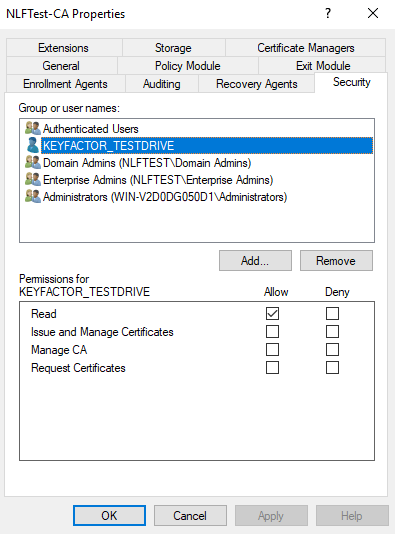Check Deny for Manage CA
The width and height of the screenshot is (395, 534).
pos(332,349)
